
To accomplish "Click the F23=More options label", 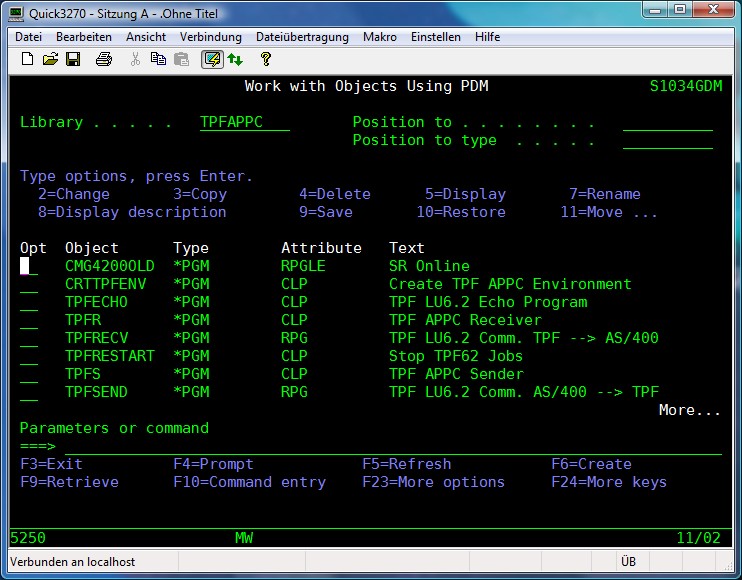I will point(433,482).
